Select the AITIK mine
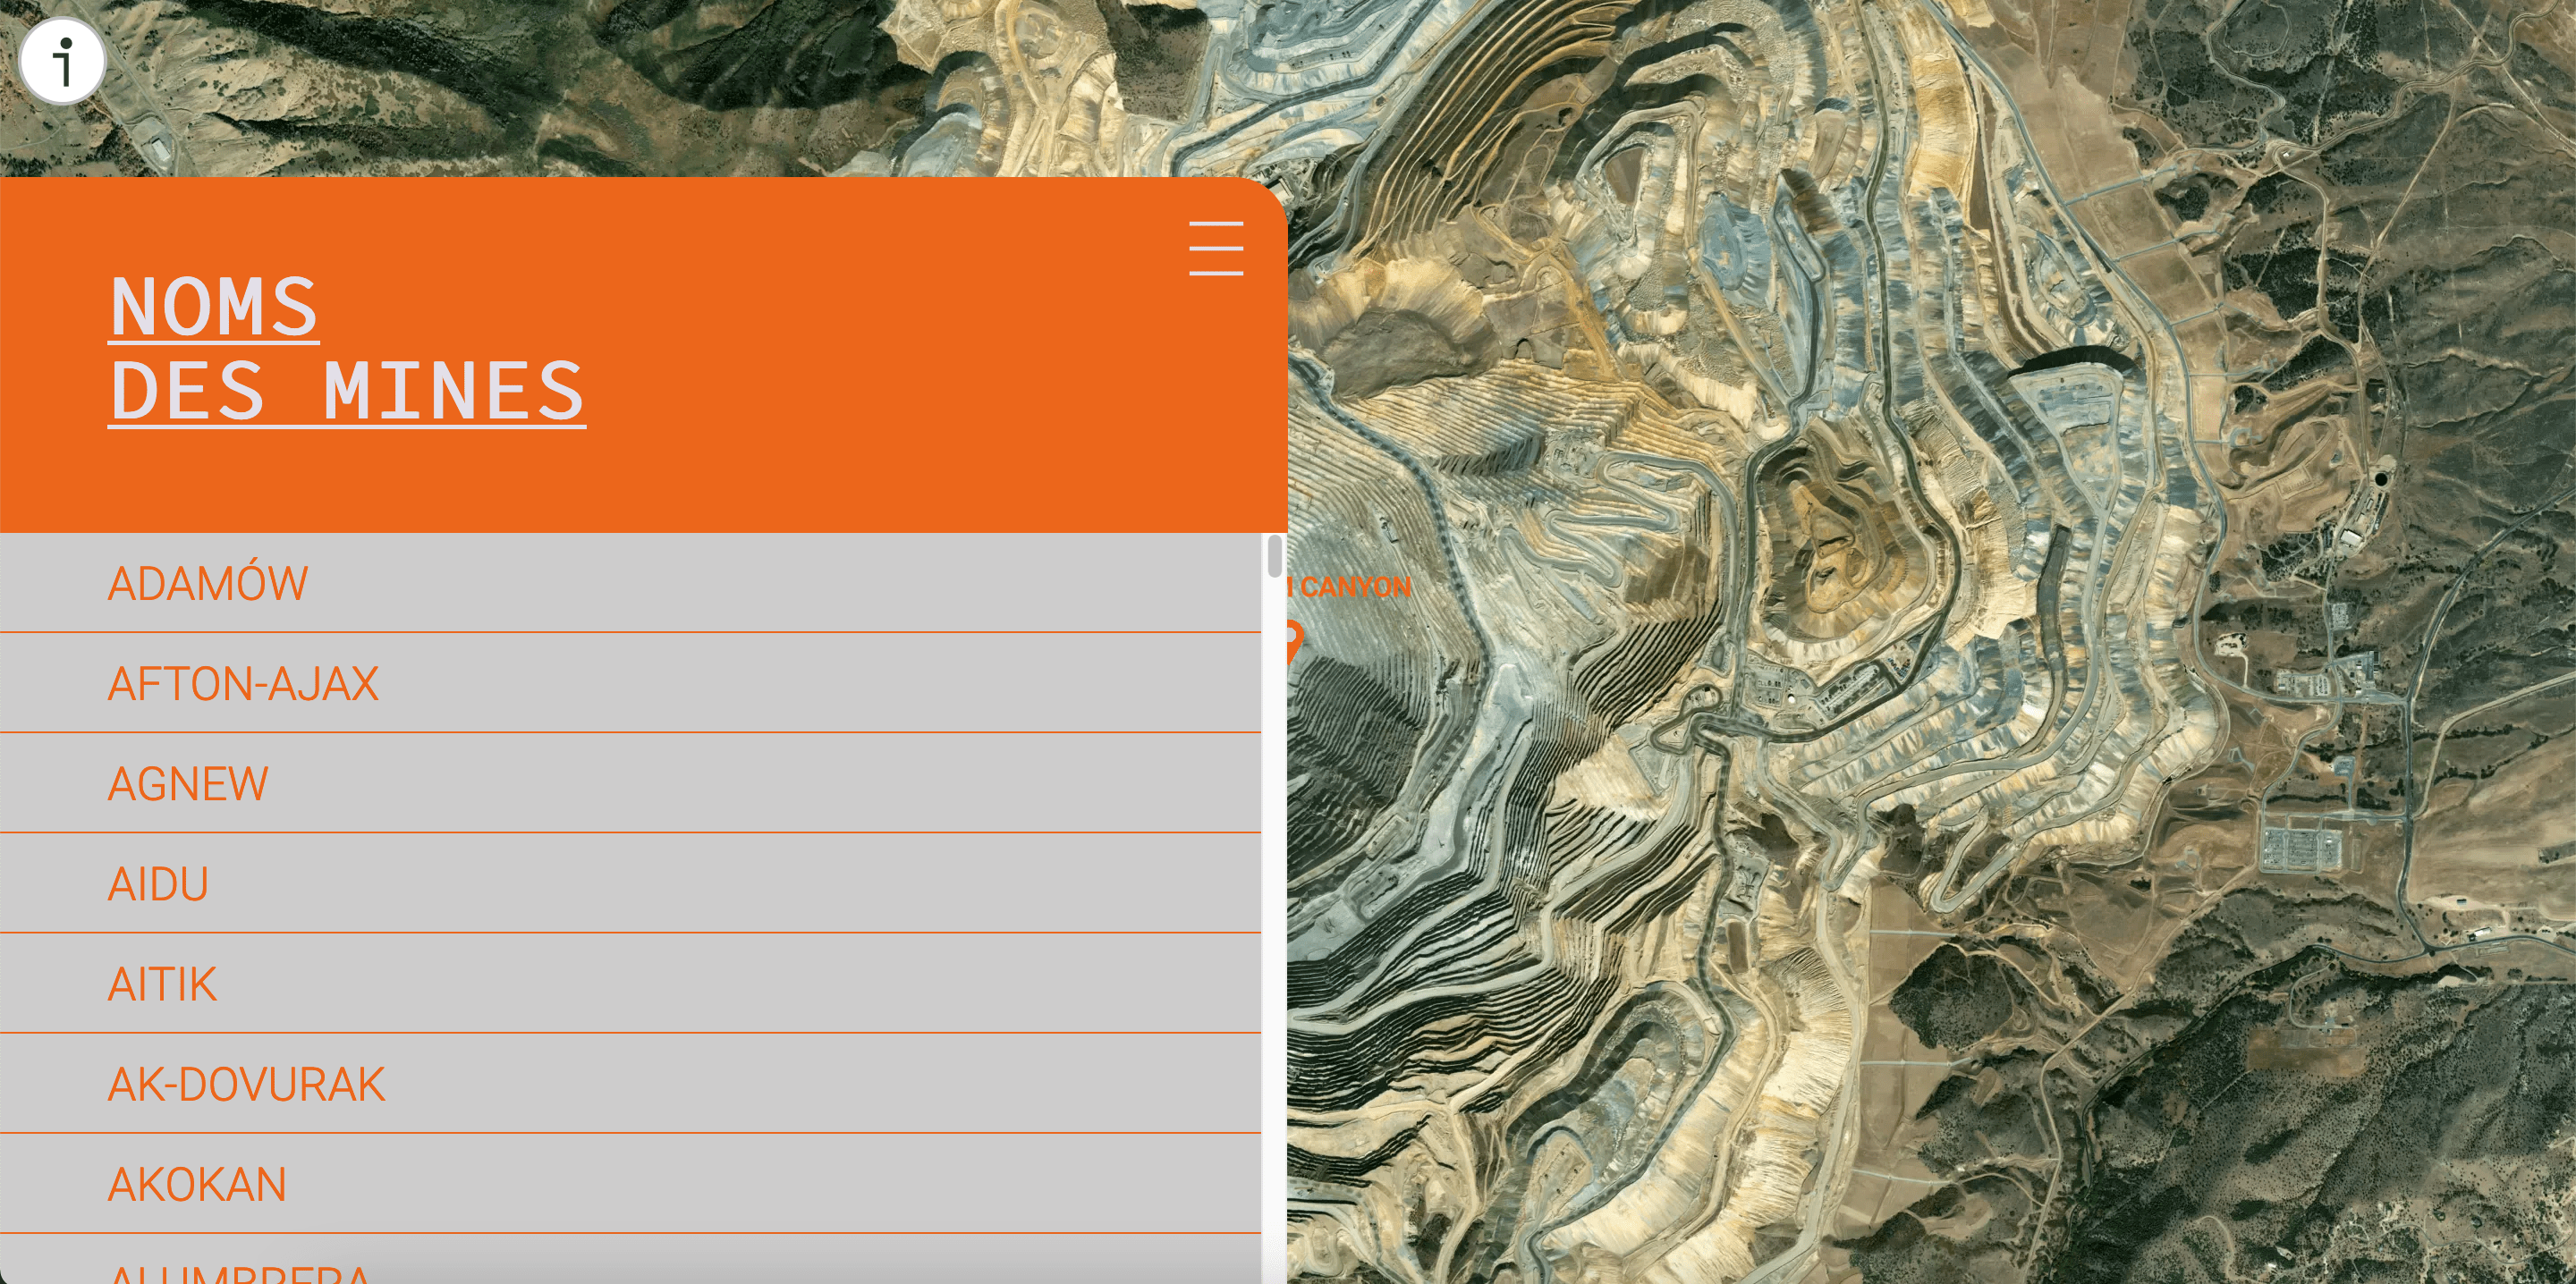 (x=162, y=984)
